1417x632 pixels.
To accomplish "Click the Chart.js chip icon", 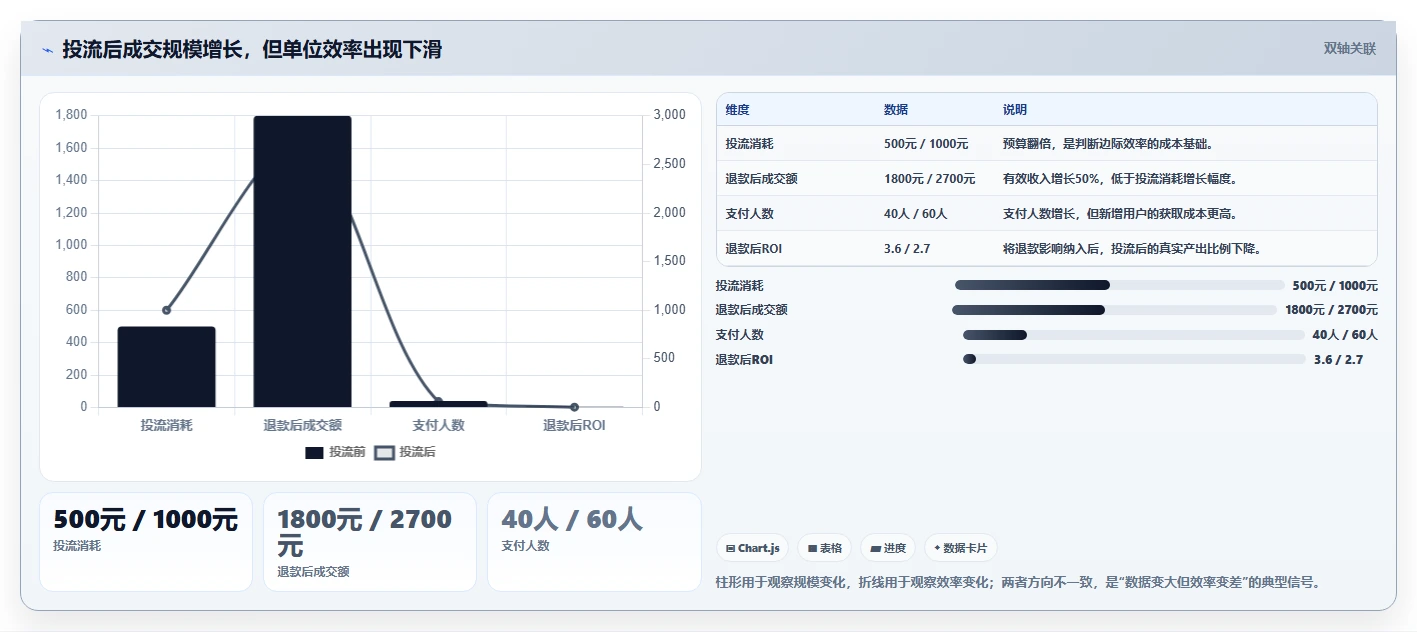I will point(730,548).
